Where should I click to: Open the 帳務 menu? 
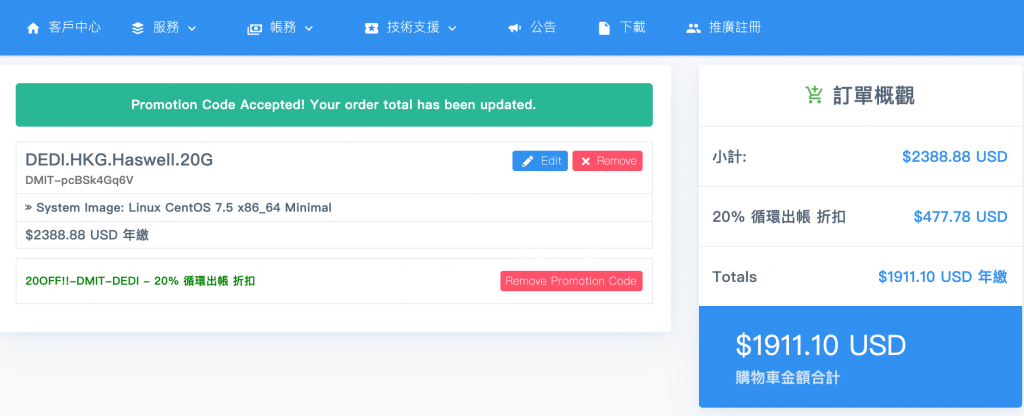click(x=281, y=28)
